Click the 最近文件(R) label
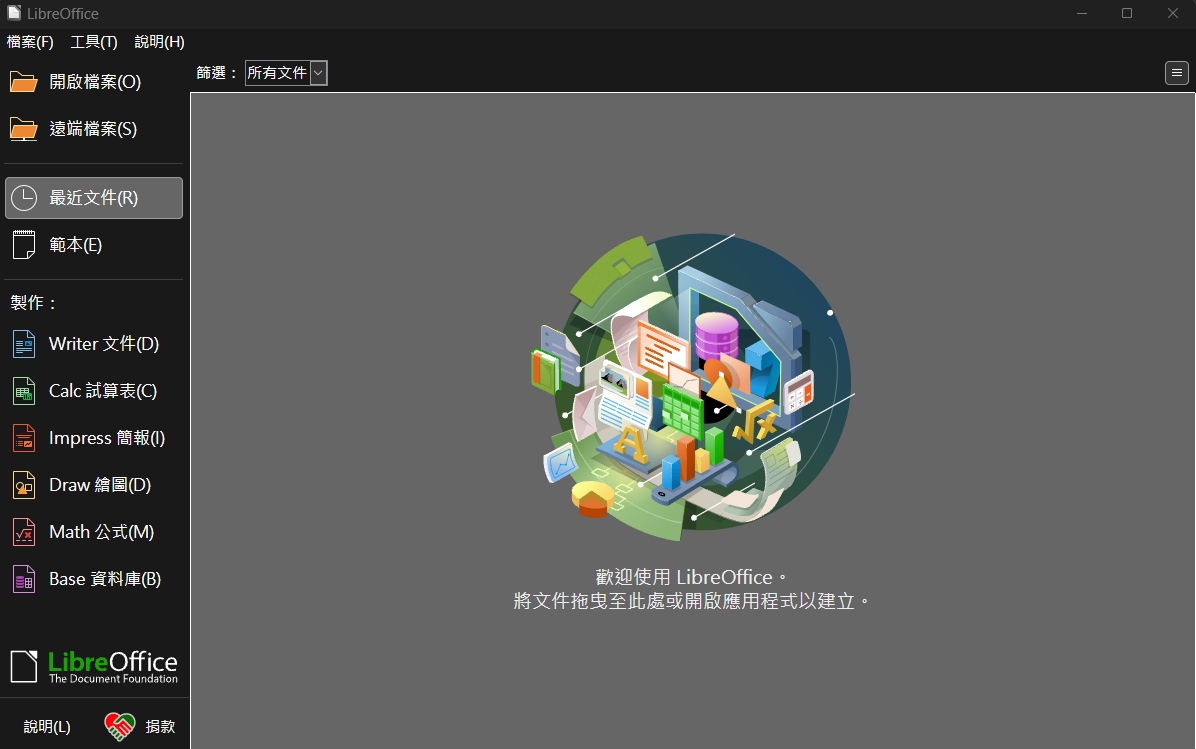The height and width of the screenshot is (749, 1196). pos(94,198)
